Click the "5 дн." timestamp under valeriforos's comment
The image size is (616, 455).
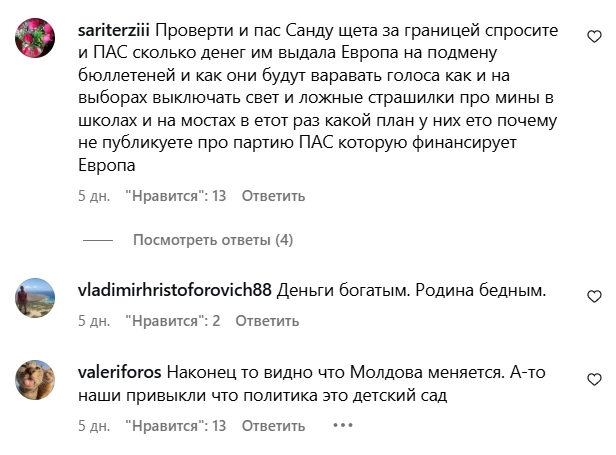pos(93,426)
